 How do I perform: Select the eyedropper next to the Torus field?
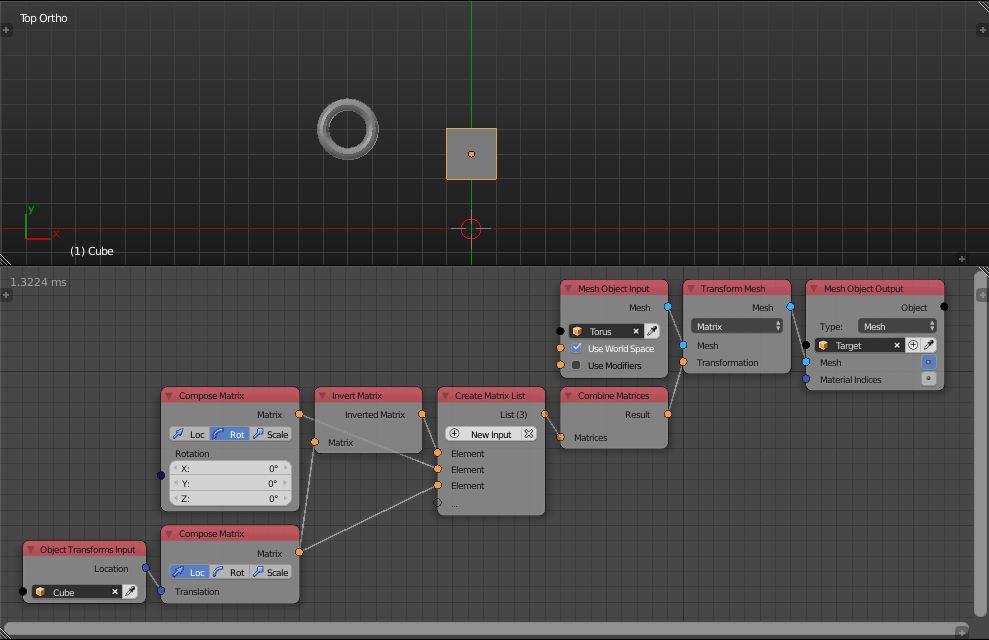[653, 331]
